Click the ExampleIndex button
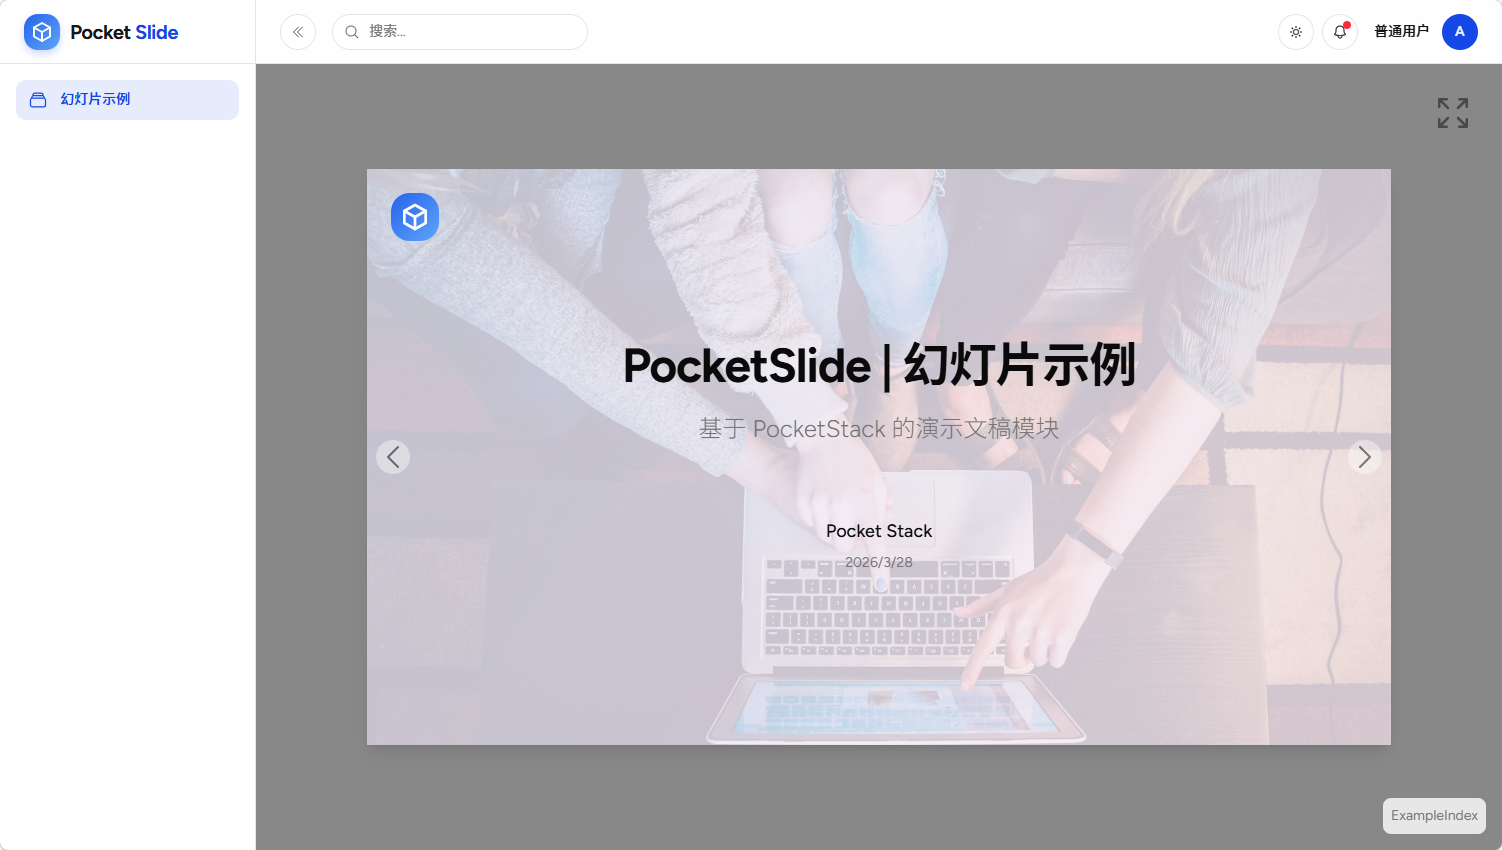This screenshot has height=850, width=1502. (1434, 816)
